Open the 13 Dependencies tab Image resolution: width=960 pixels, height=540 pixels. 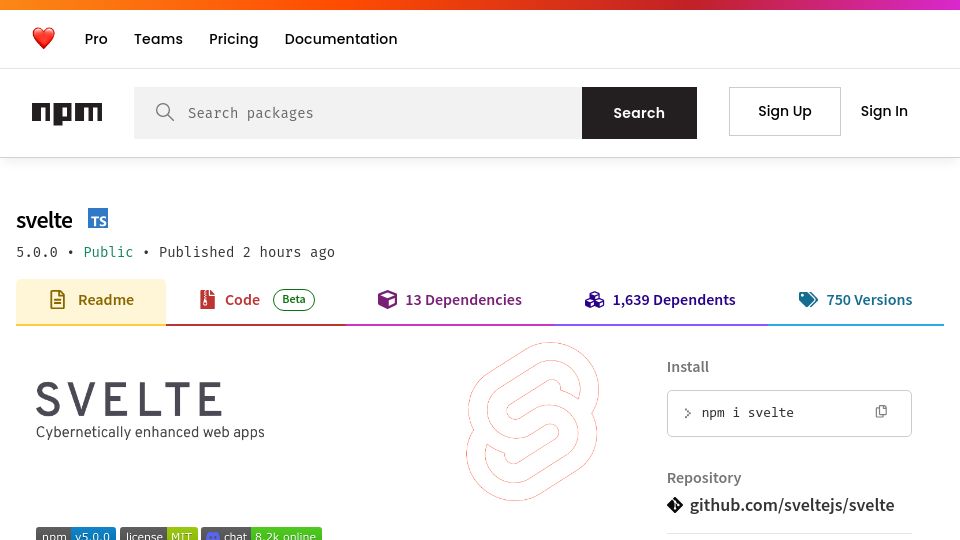tap(449, 300)
